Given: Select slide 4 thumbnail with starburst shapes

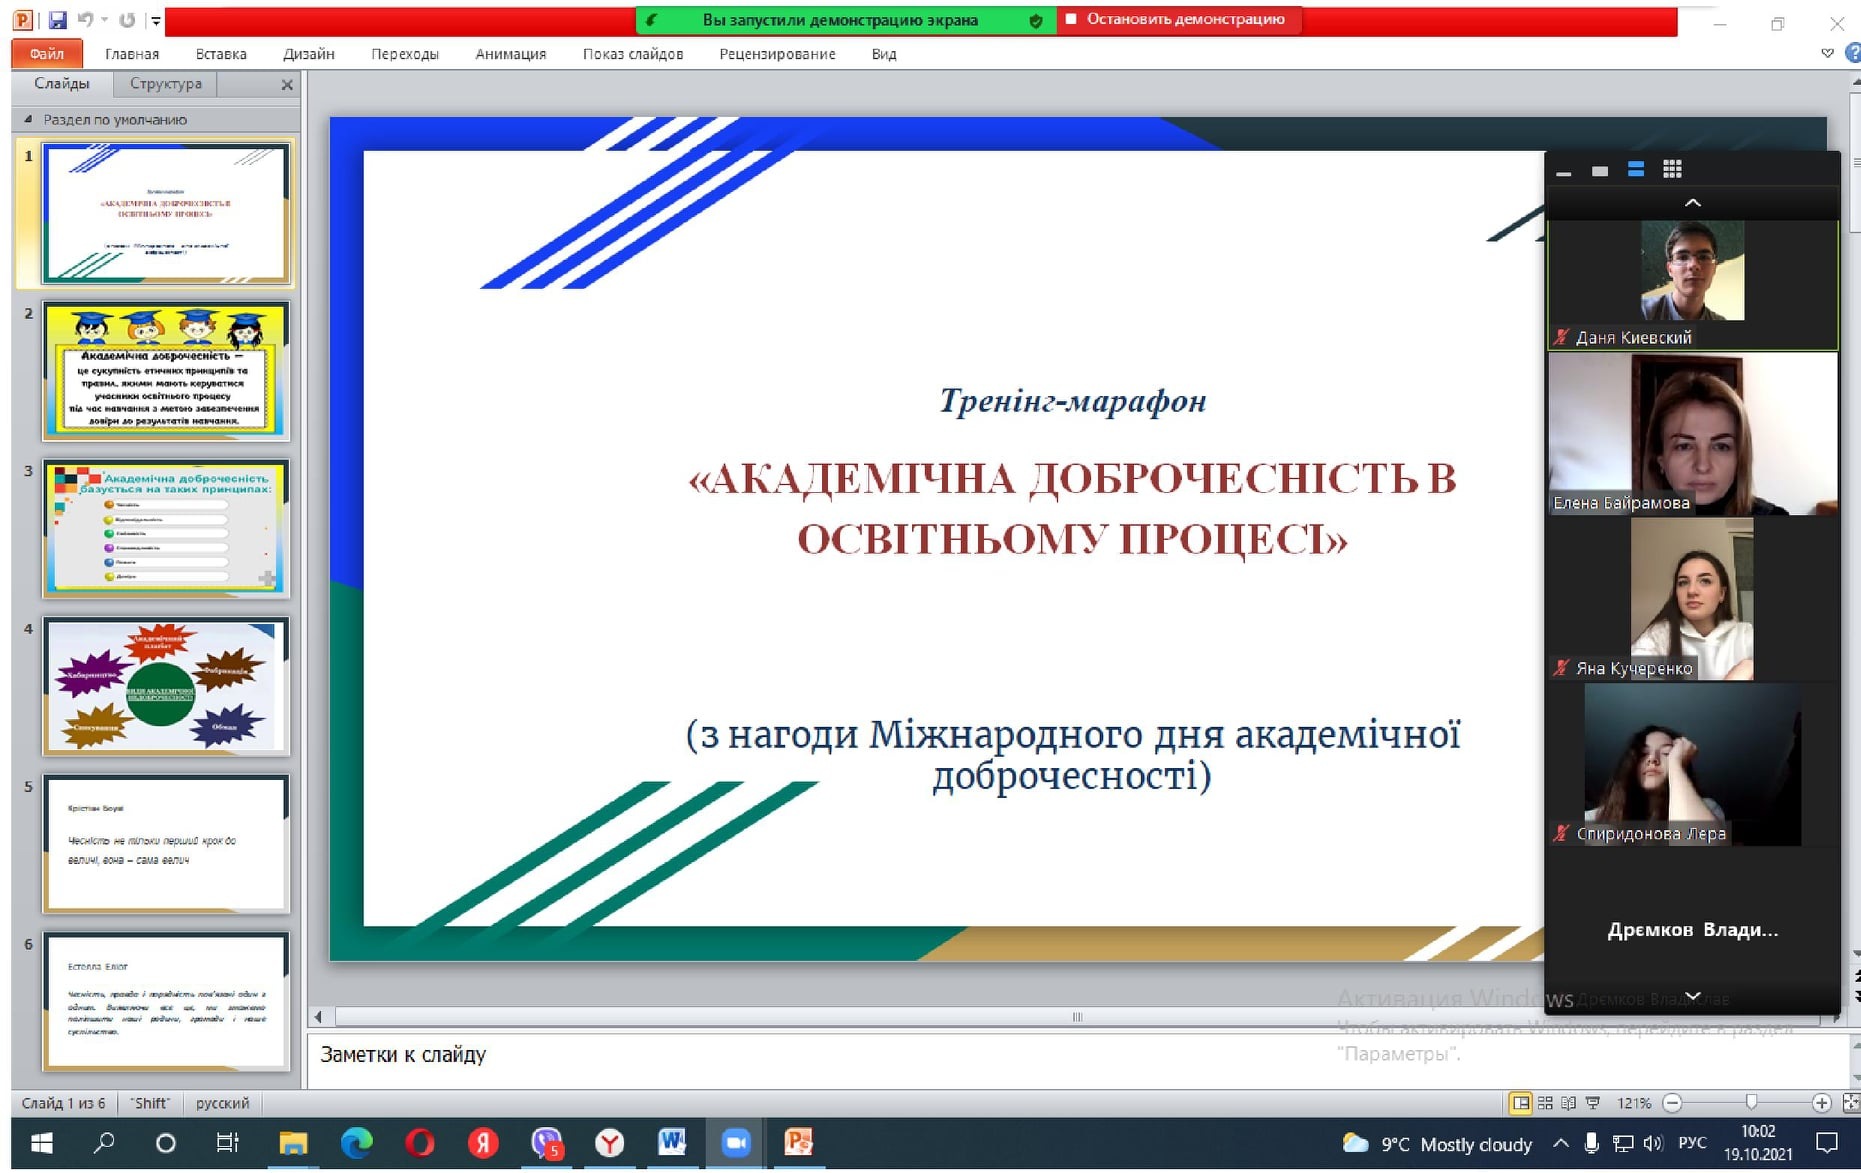Looking at the screenshot, I should (166, 686).
